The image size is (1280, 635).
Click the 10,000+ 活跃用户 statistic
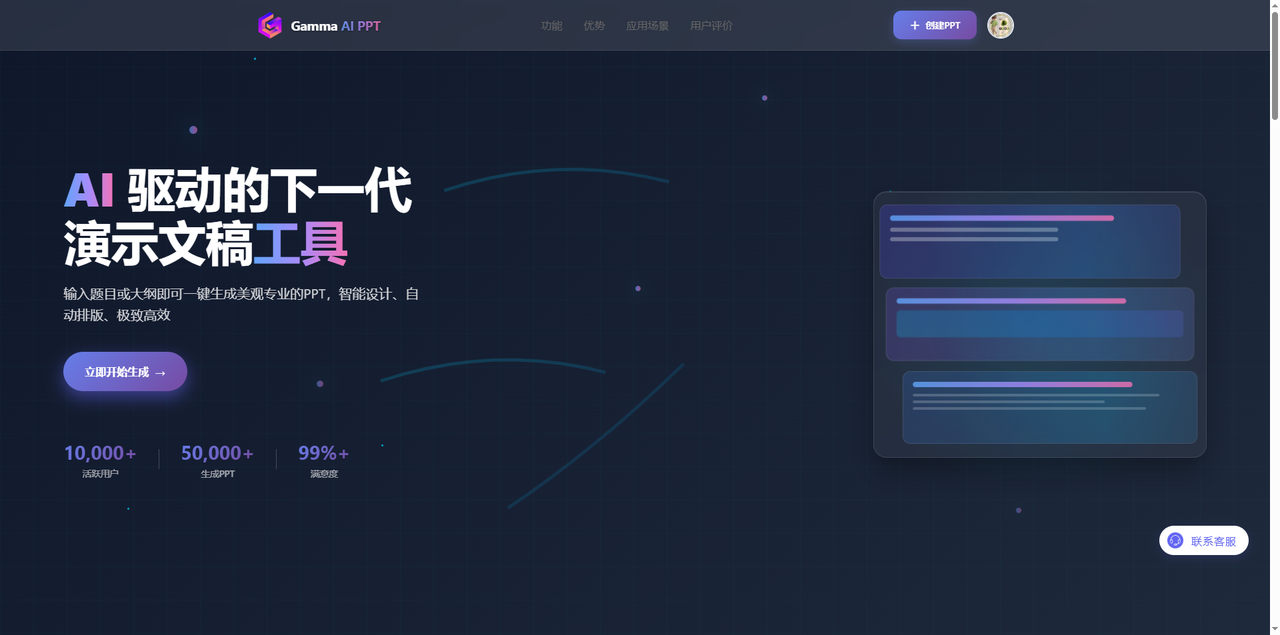tap(100, 460)
